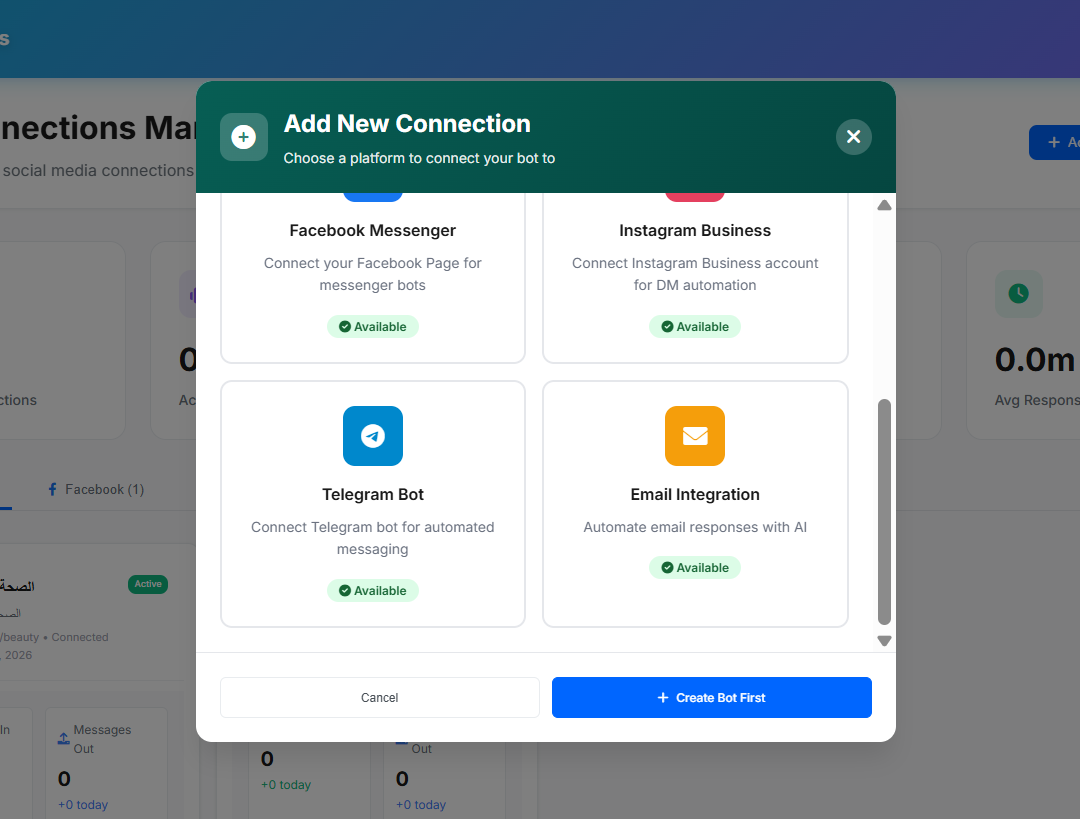Image resolution: width=1080 pixels, height=819 pixels.
Task: Click the Create Bot First button
Action: (x=711, y=698)
